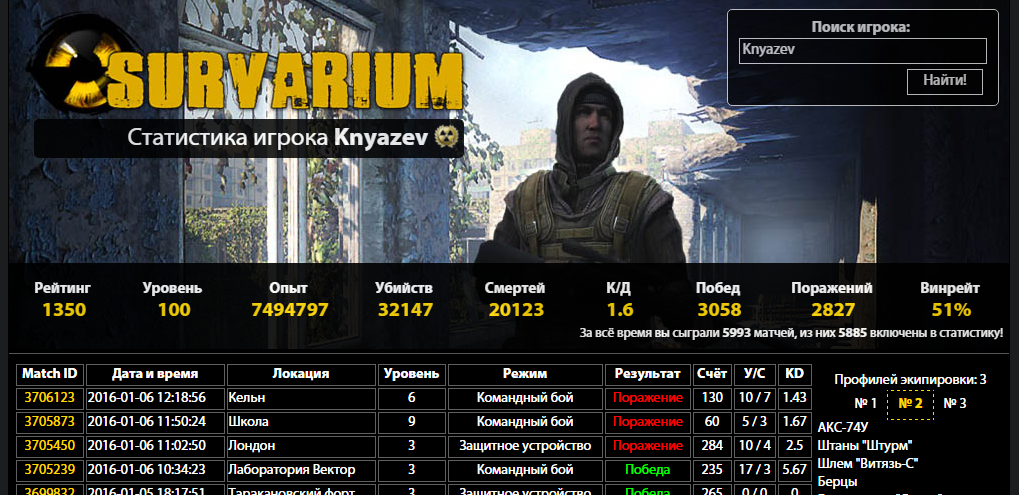The image size is (1019, 495).
Task: Click the Школа location cell
Action: click(x=301, y=422)
